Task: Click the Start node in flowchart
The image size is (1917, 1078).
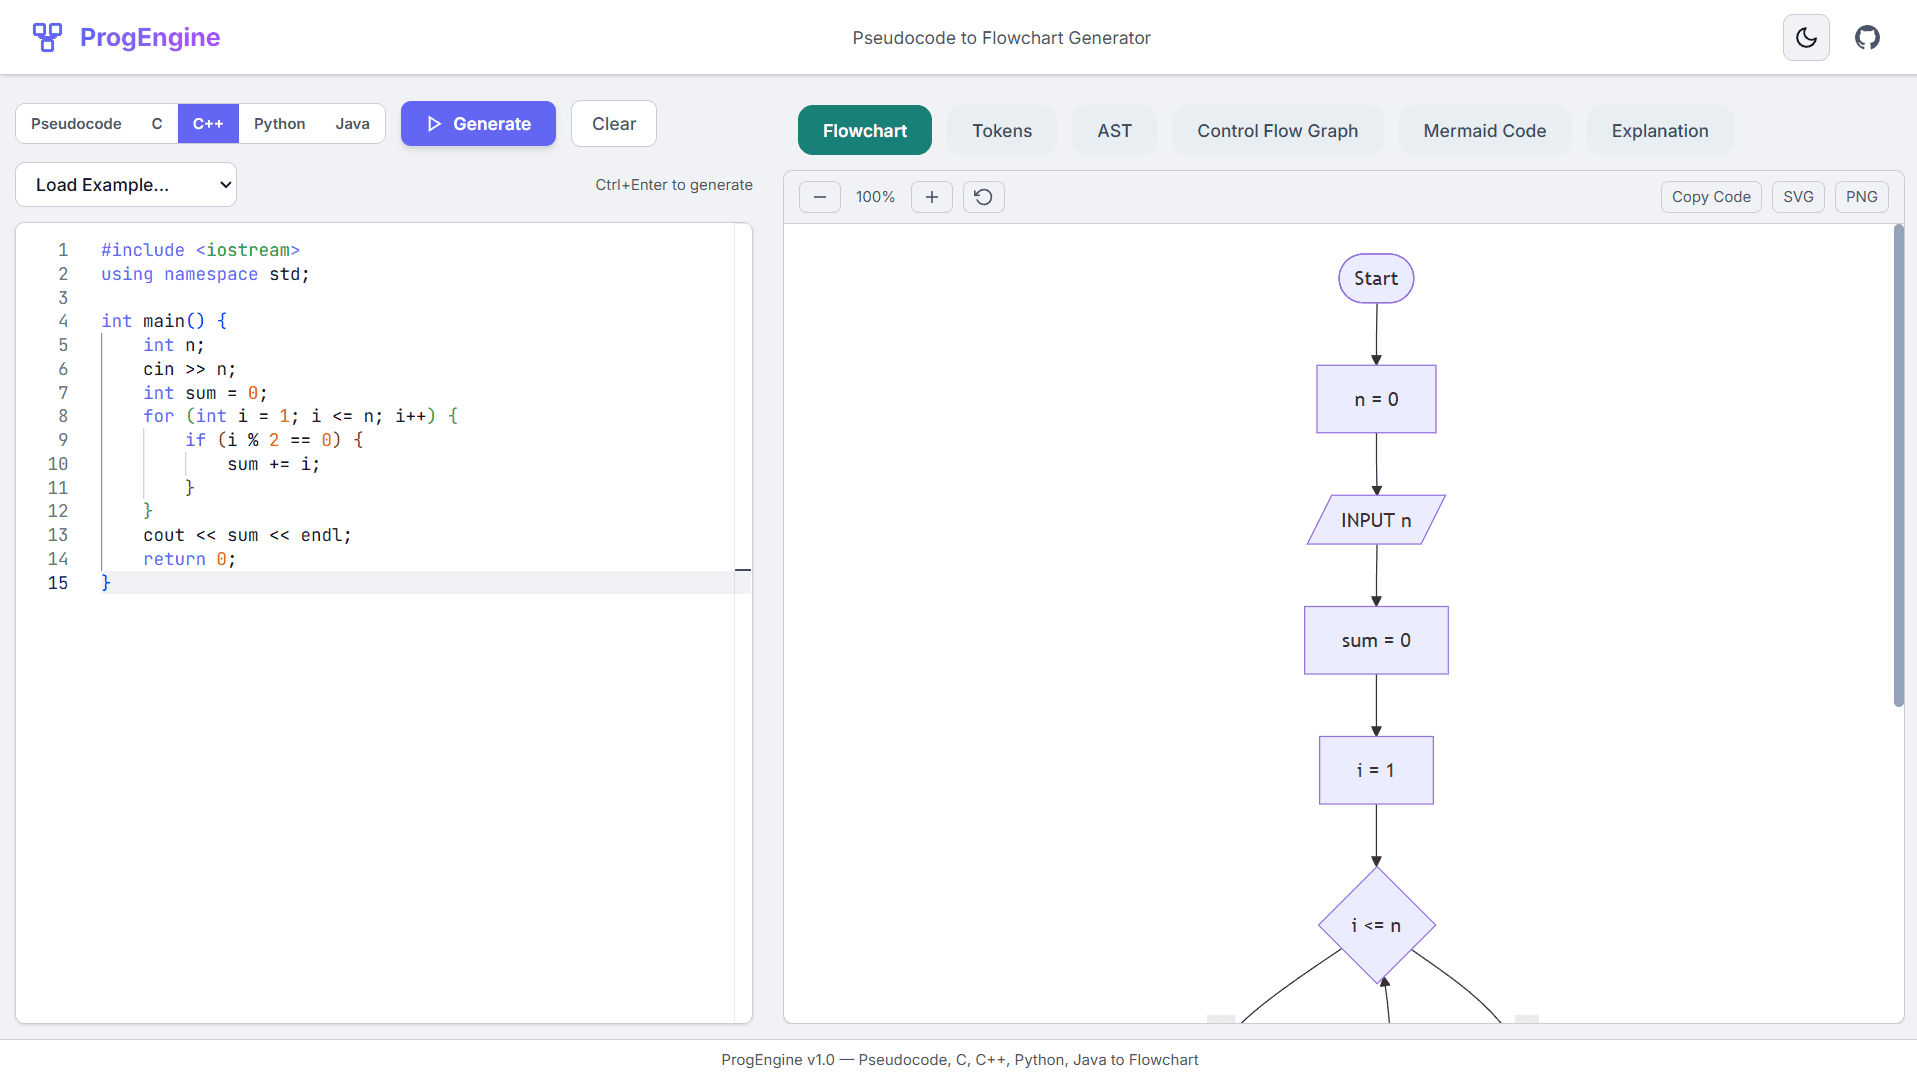Action: click(x=1376, y=279)
